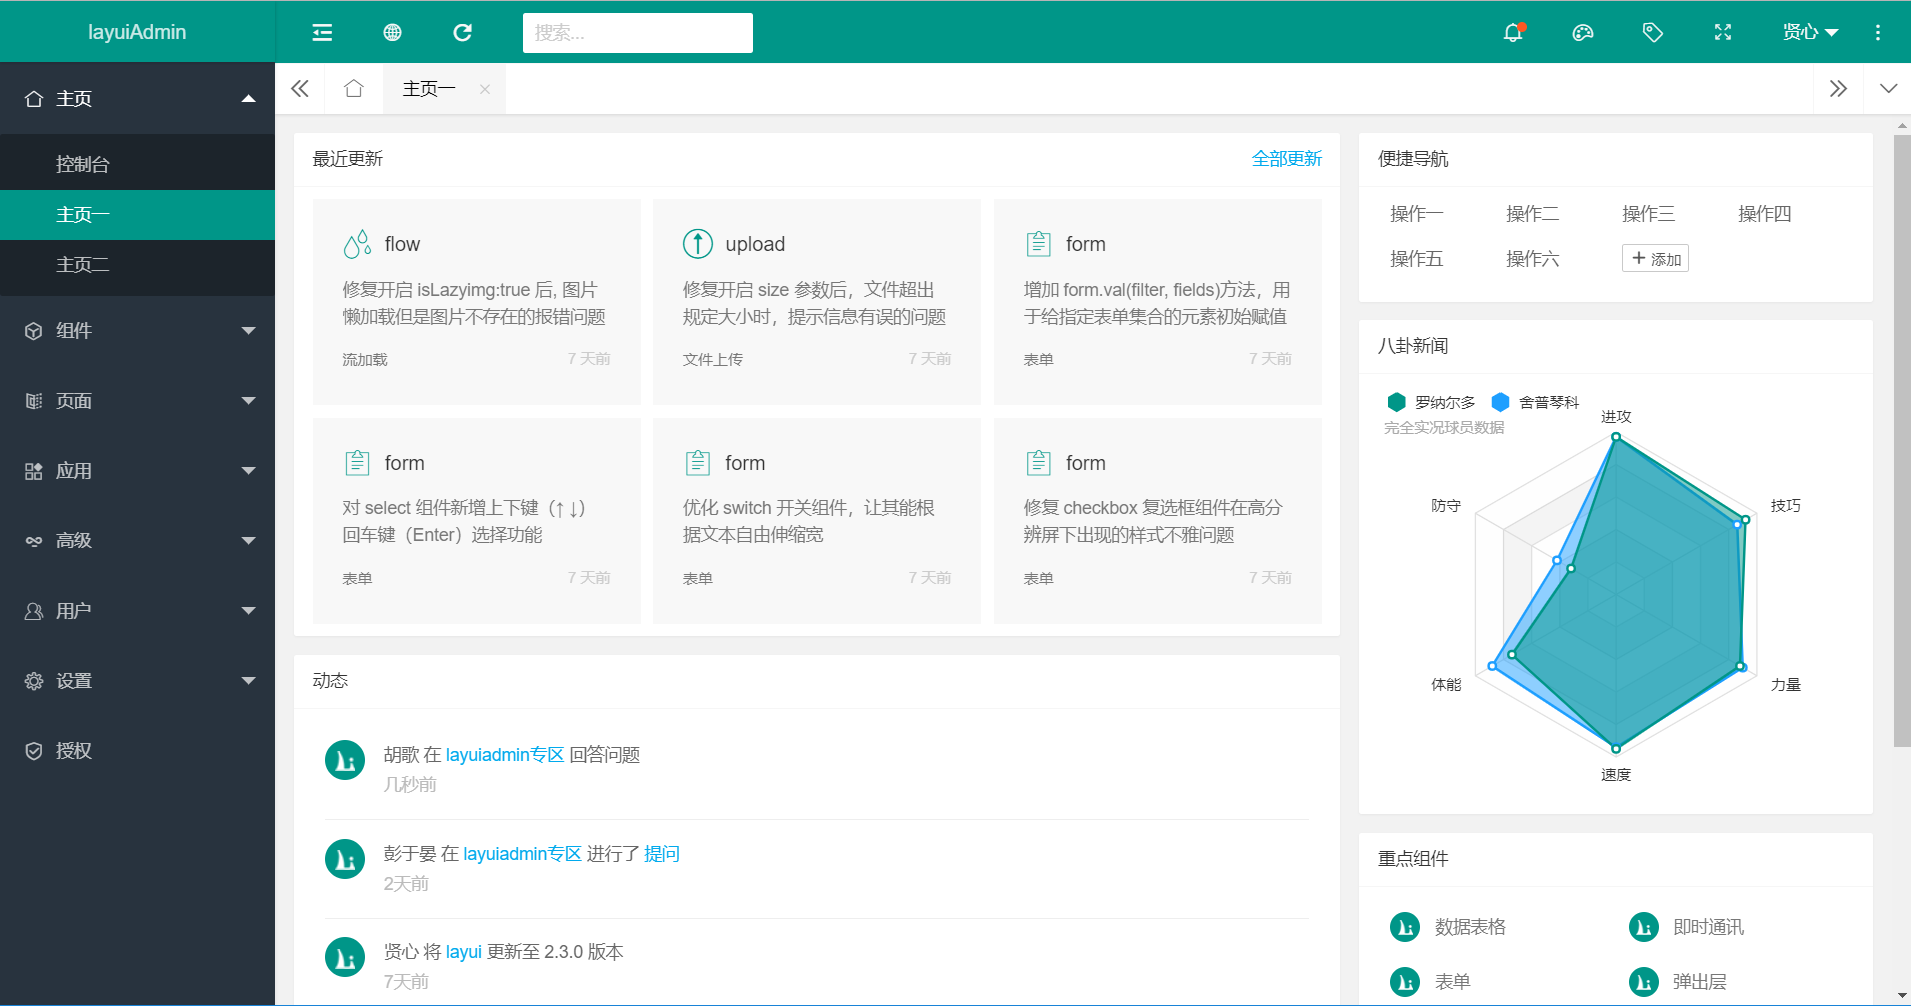Click the home icon tab
Screen dimensions: 1911x1006
[353, 89]
